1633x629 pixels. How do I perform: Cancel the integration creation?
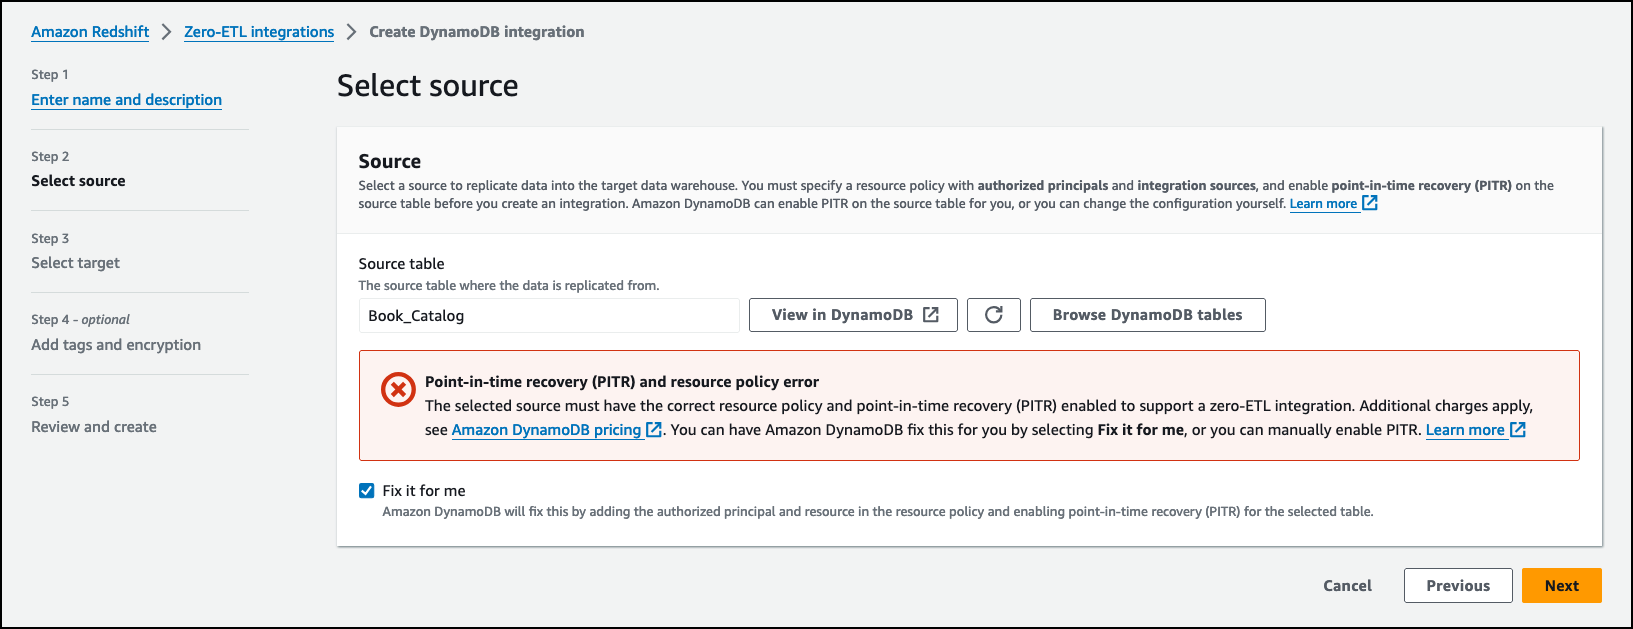pos(1347,586)
